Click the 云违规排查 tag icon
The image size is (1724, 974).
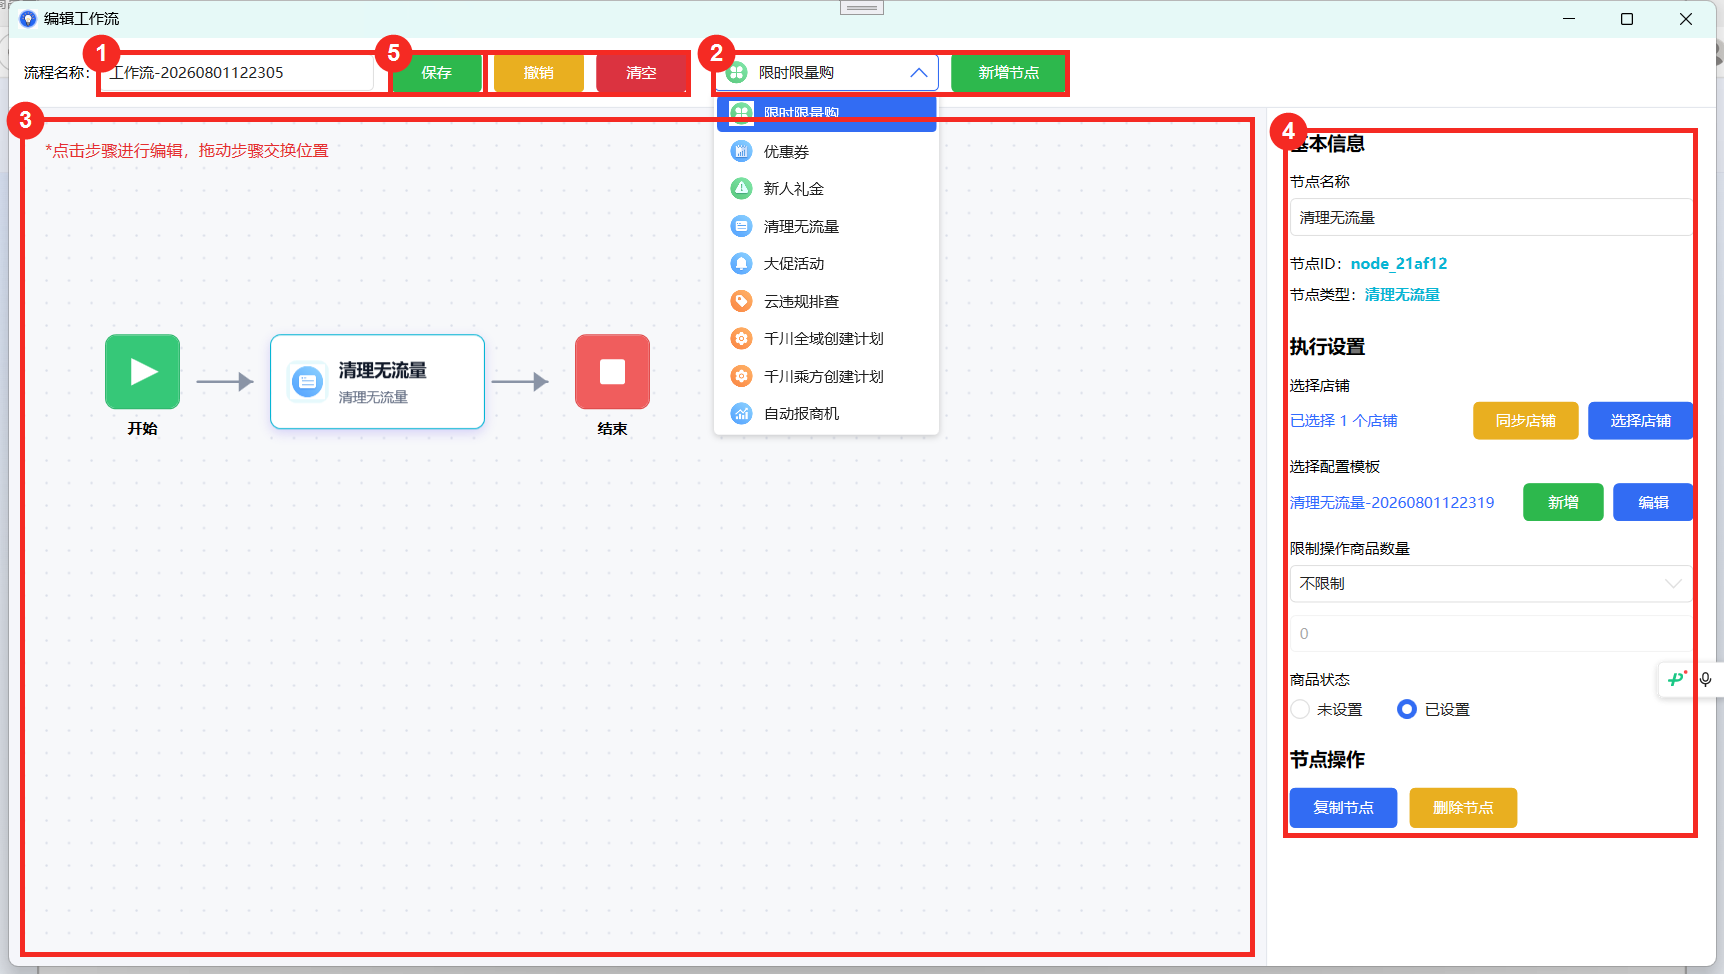(741, 301)
